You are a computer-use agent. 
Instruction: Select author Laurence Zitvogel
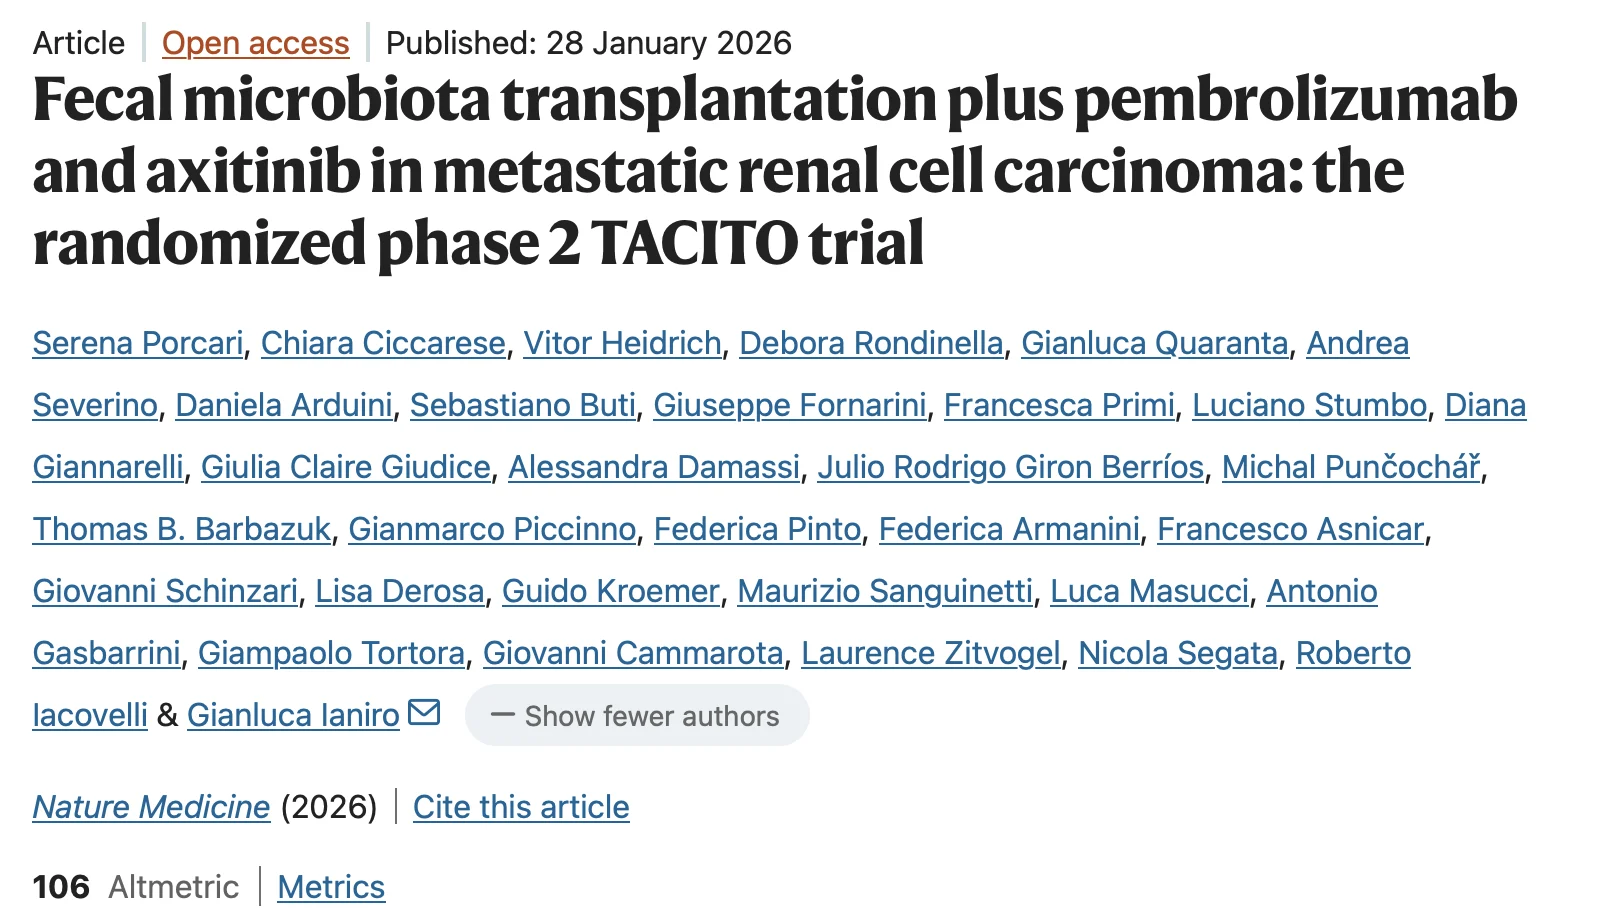(932, 652)
